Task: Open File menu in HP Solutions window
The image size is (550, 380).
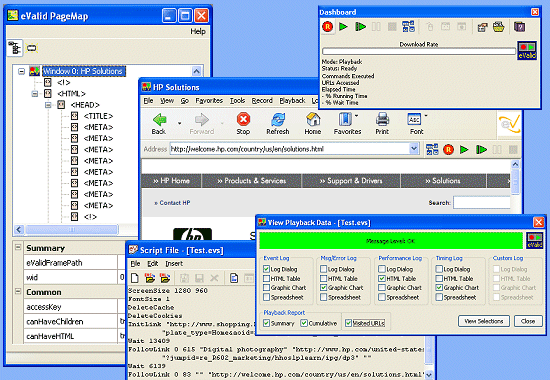Action: click(x=148, y=101)
